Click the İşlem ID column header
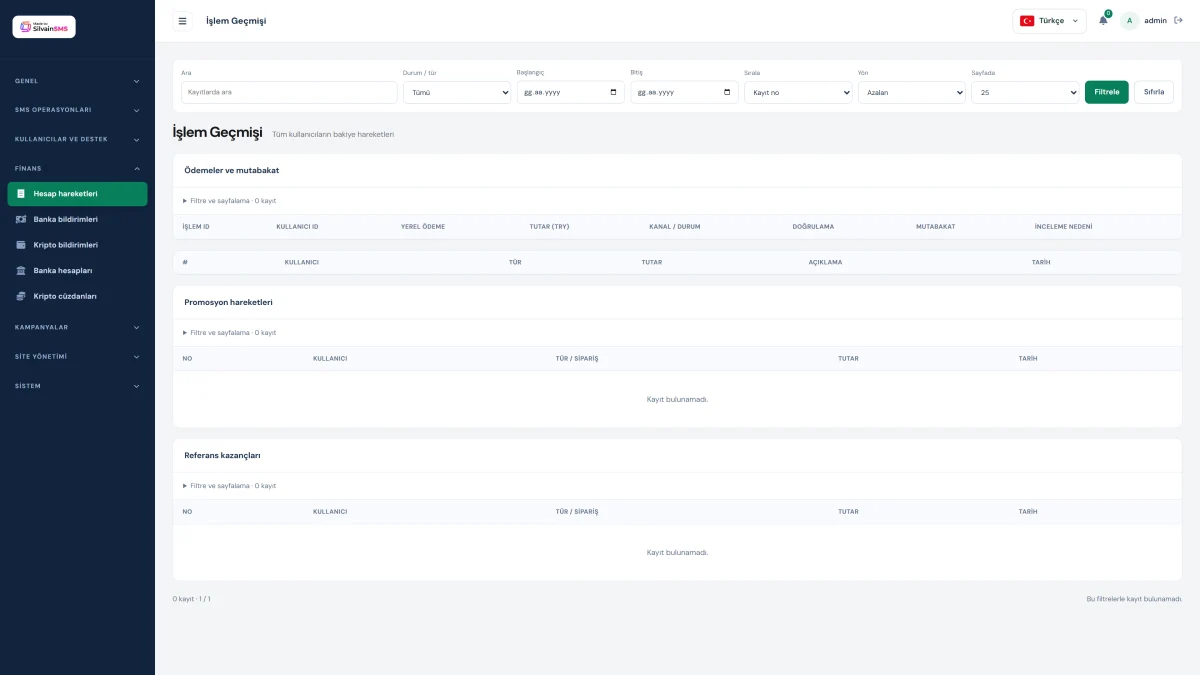The height and width of the screenshot is (675, 1200). pyautogui.click(x=196, y=227)
